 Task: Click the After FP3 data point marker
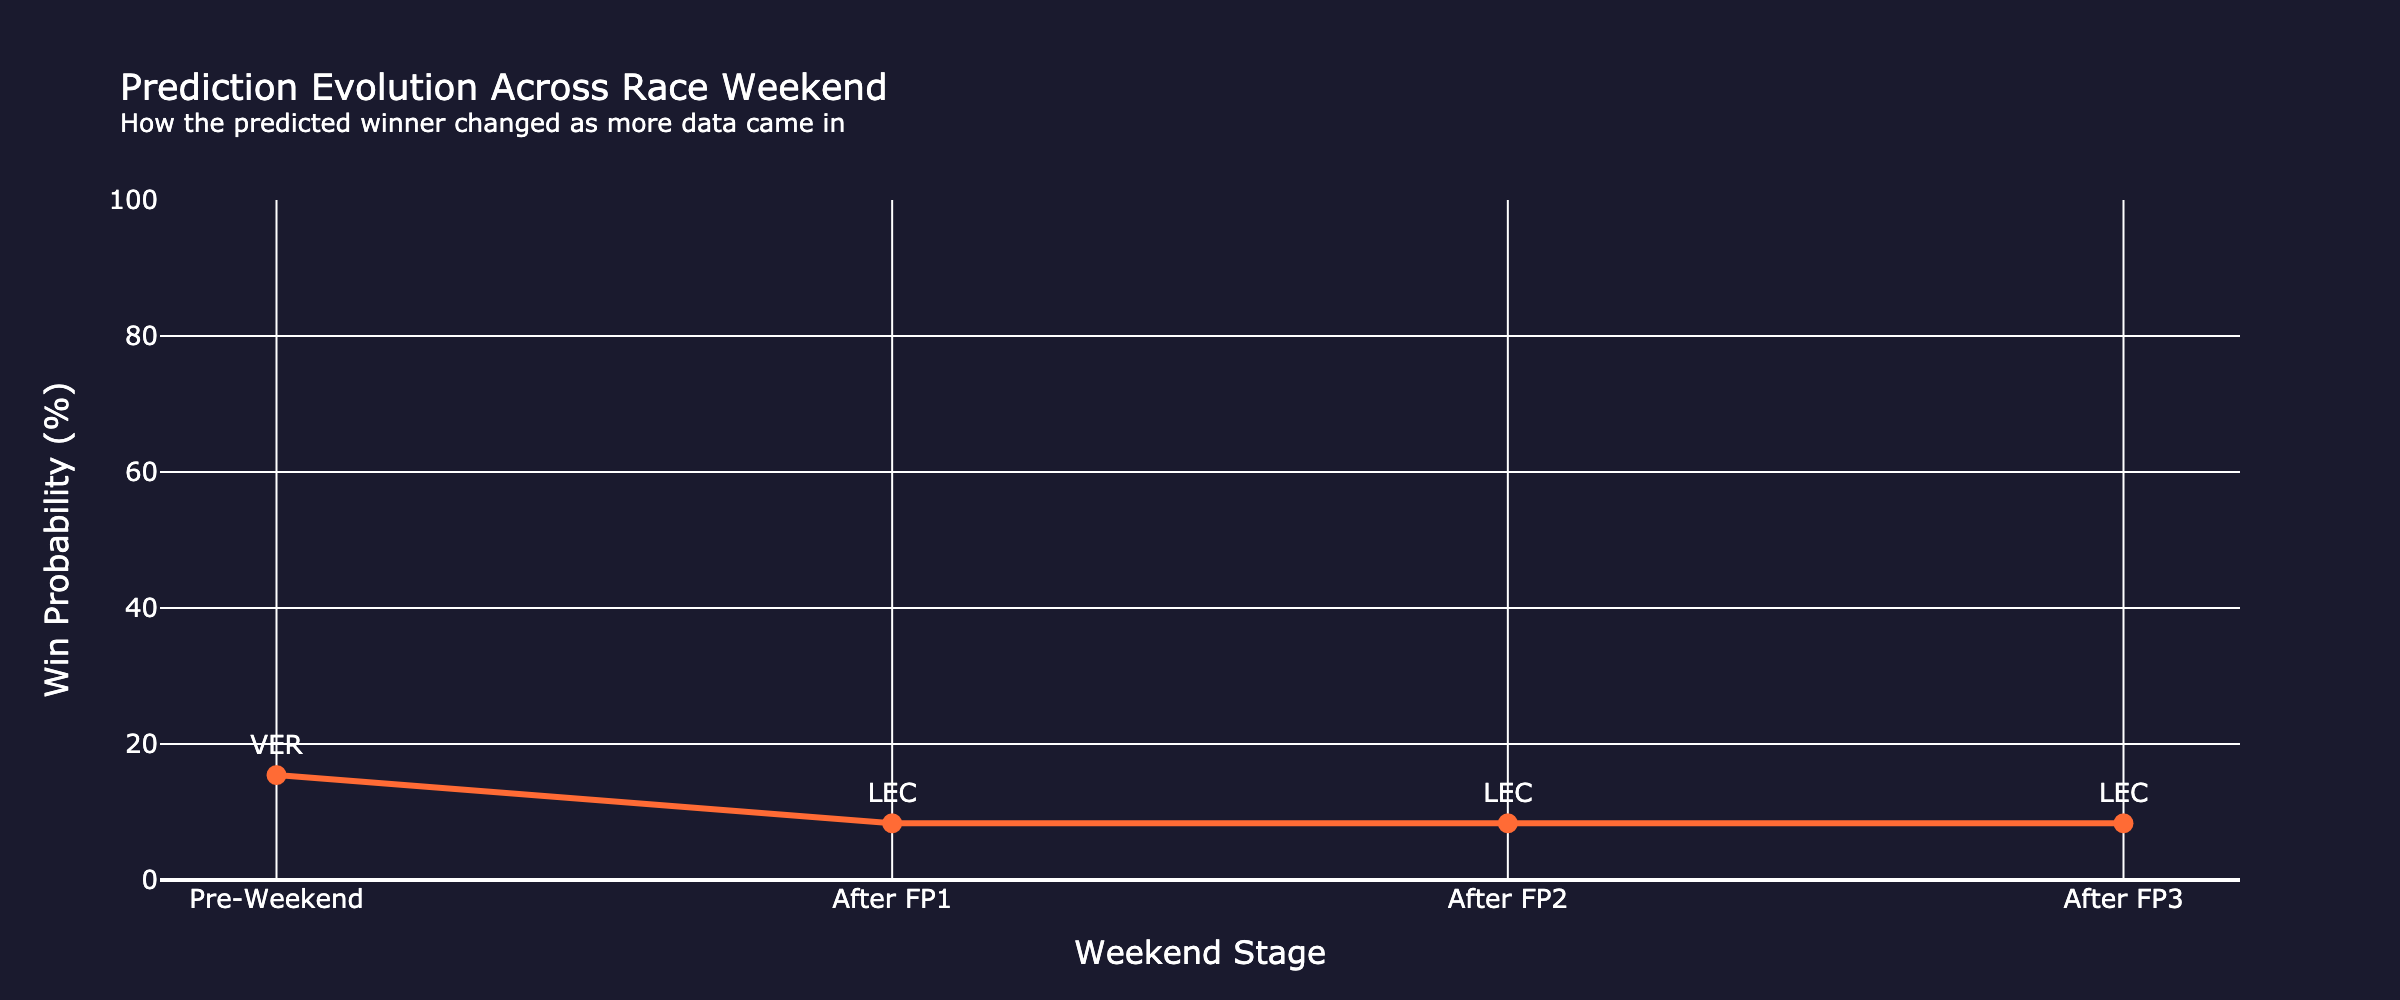(x=2123, y=823)
